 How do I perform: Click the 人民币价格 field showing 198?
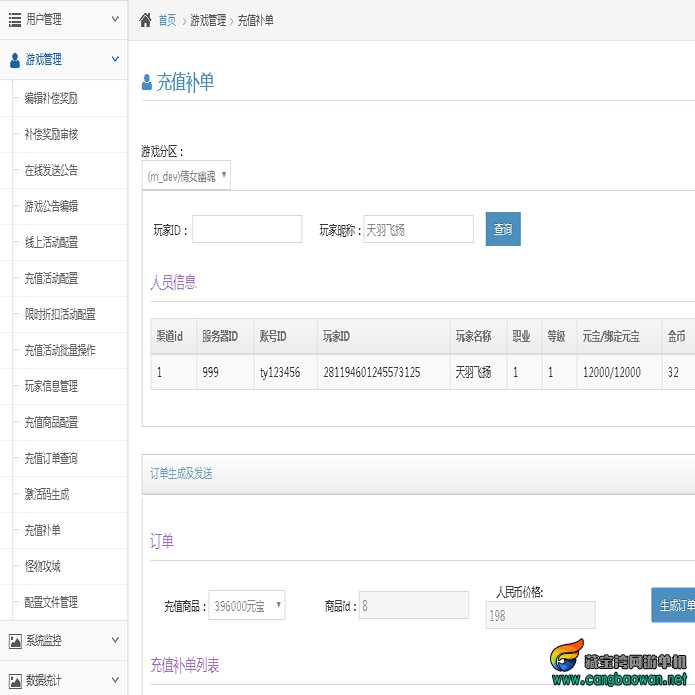pos(540,615)
